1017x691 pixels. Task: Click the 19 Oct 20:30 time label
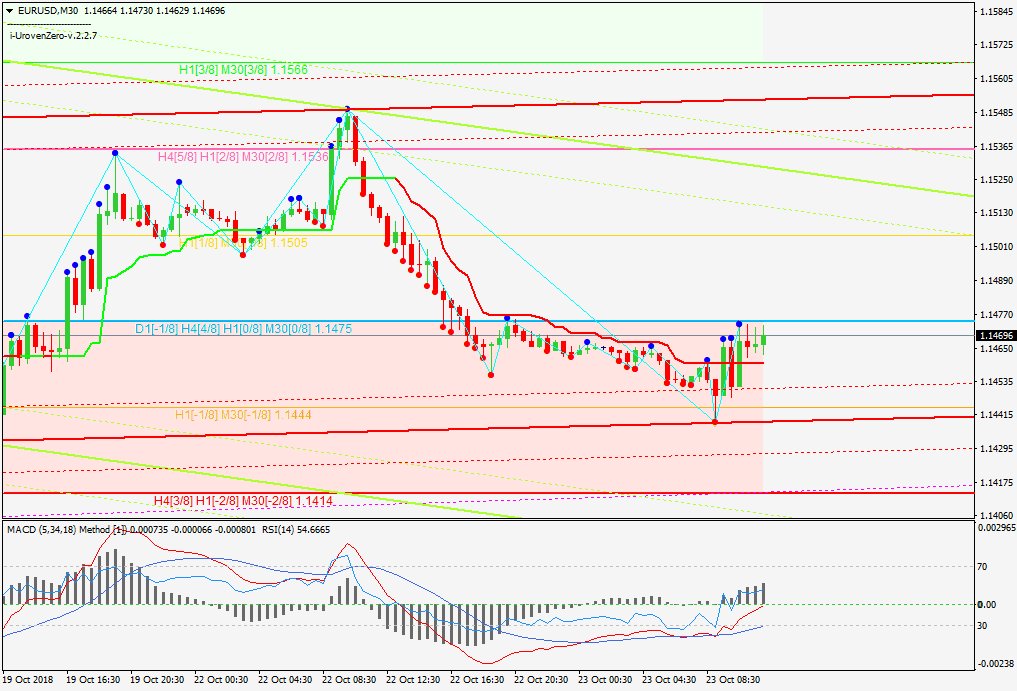(x=157, y=680)
